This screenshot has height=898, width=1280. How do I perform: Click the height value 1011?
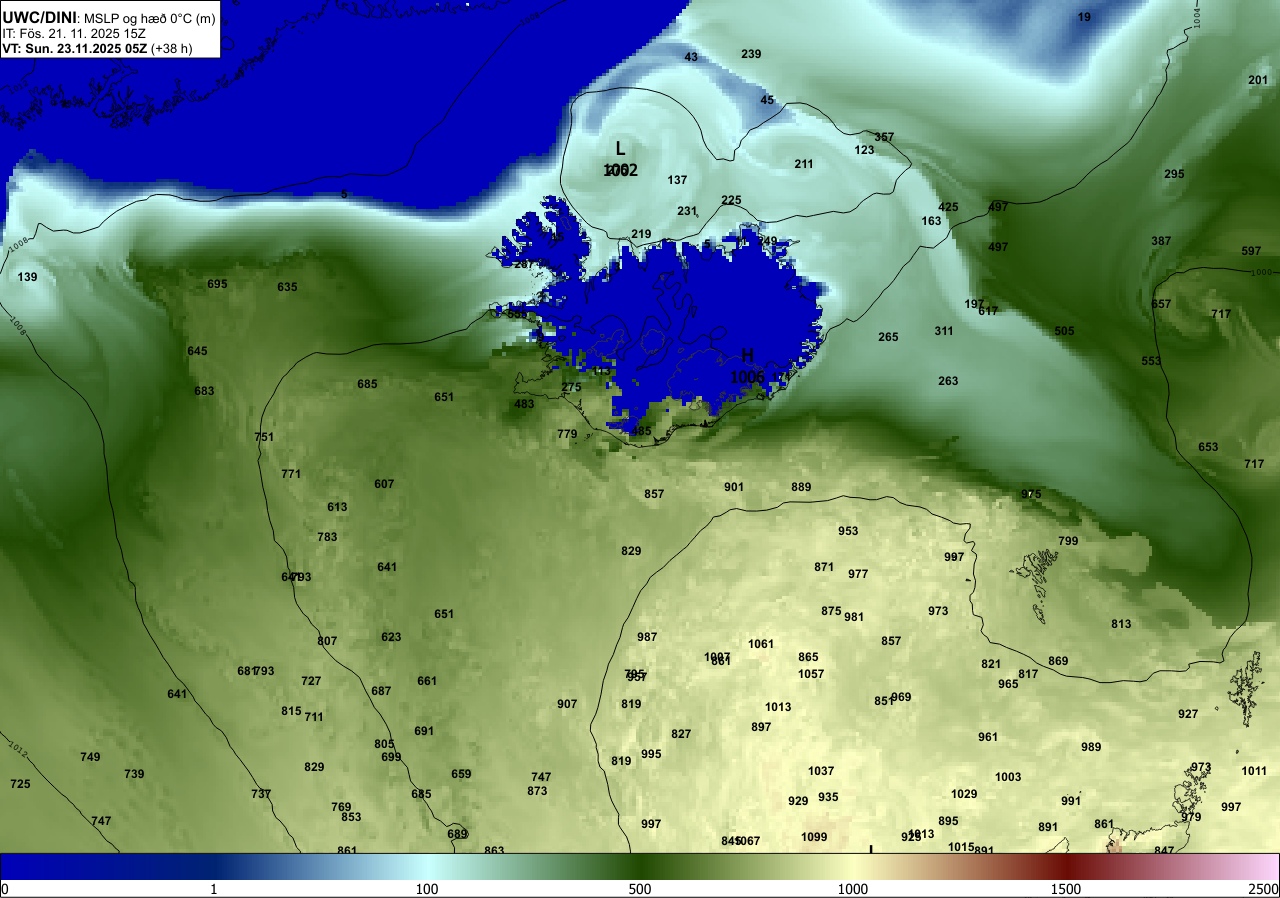[1254, 771]
